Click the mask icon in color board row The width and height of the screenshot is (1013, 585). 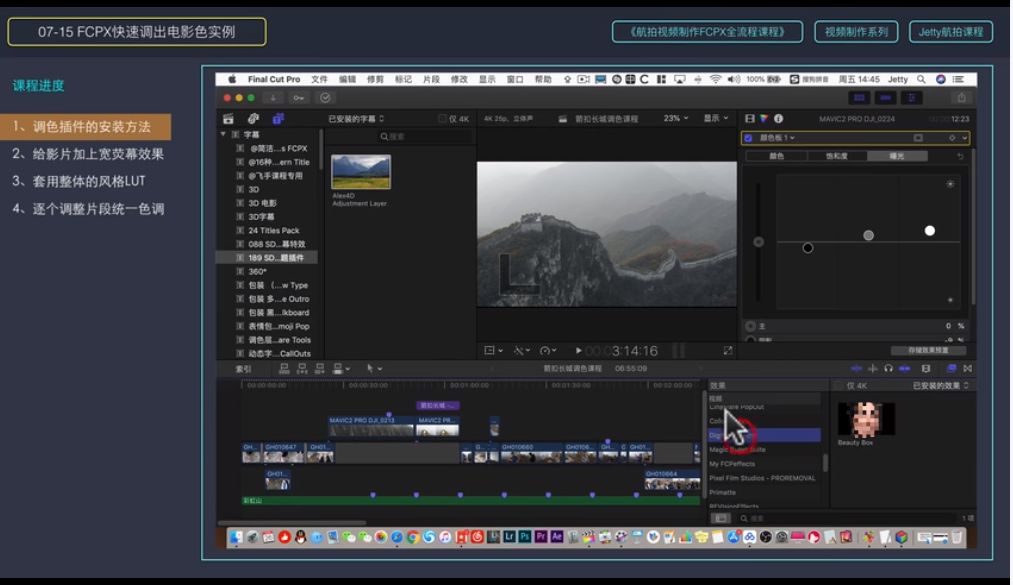pyautogui.click(x=918, y=138)
